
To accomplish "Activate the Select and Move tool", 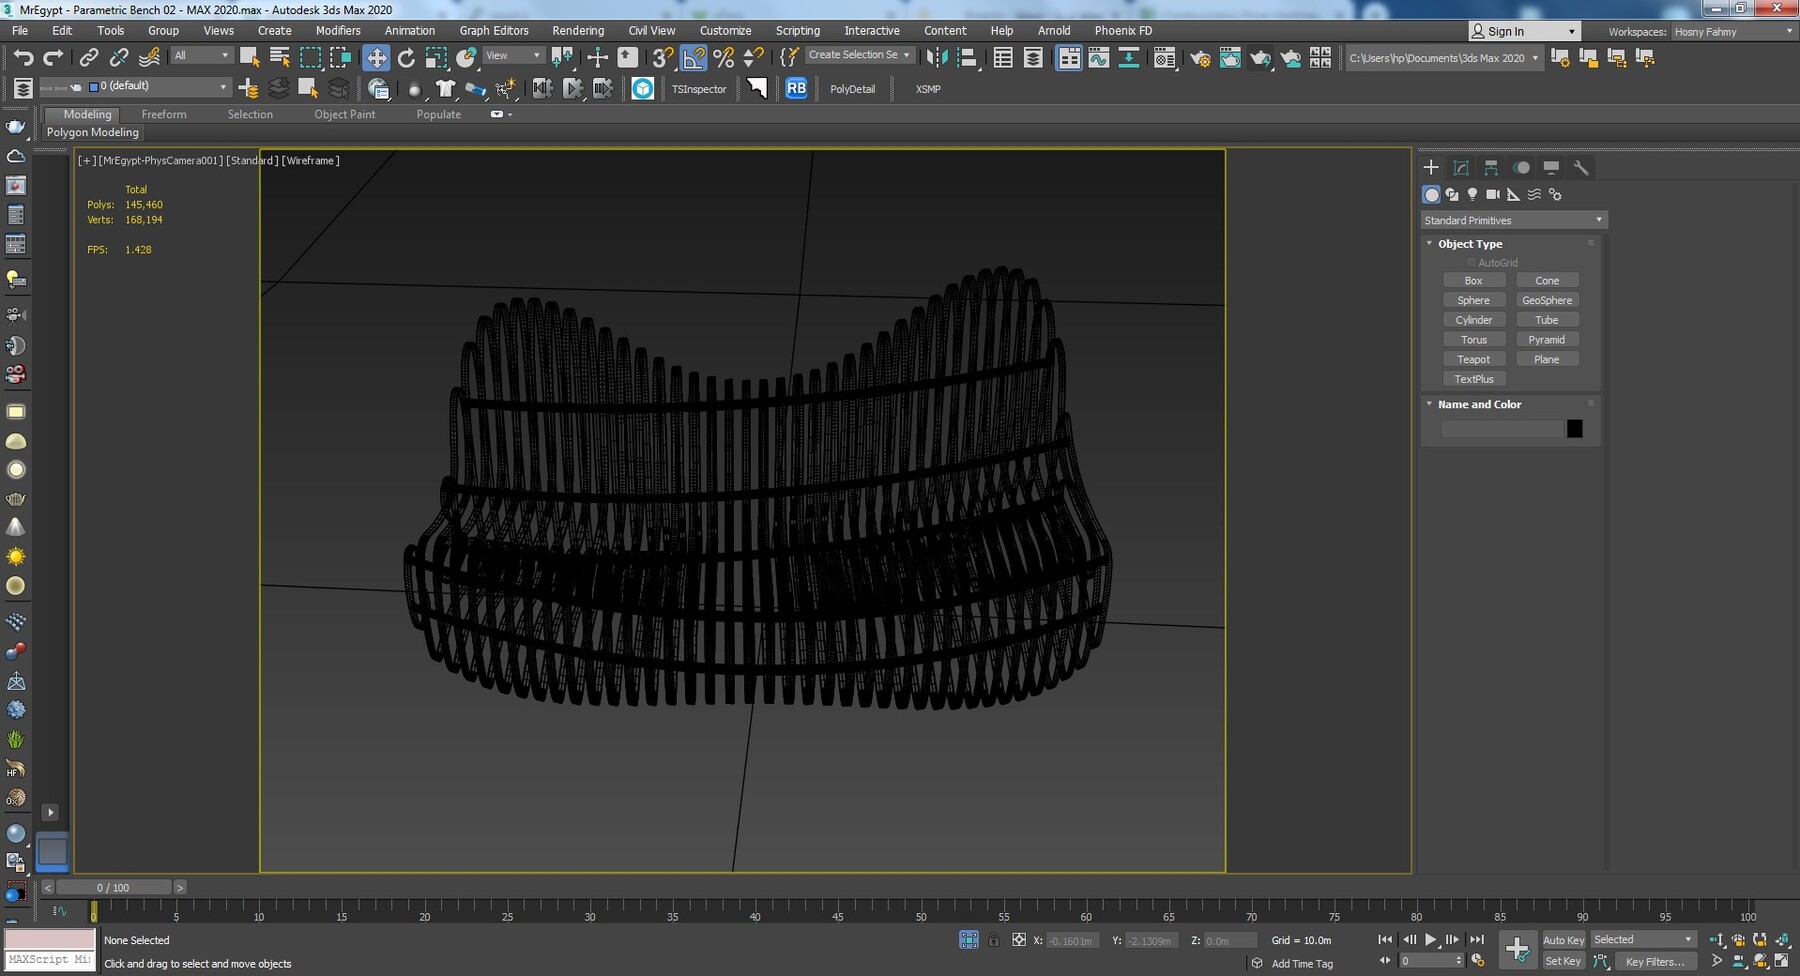I will (x=376, y=58).
